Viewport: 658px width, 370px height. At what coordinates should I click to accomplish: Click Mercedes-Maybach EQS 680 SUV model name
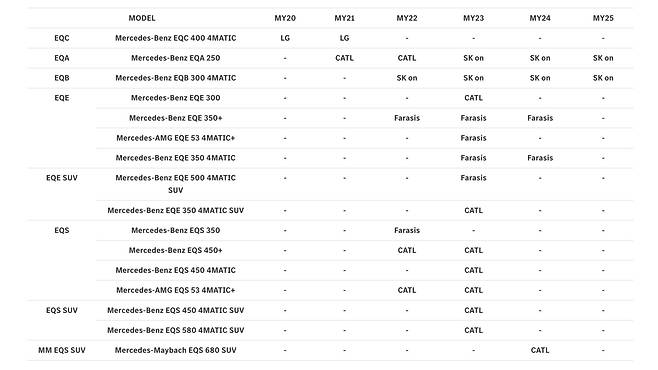click(175, 350)
